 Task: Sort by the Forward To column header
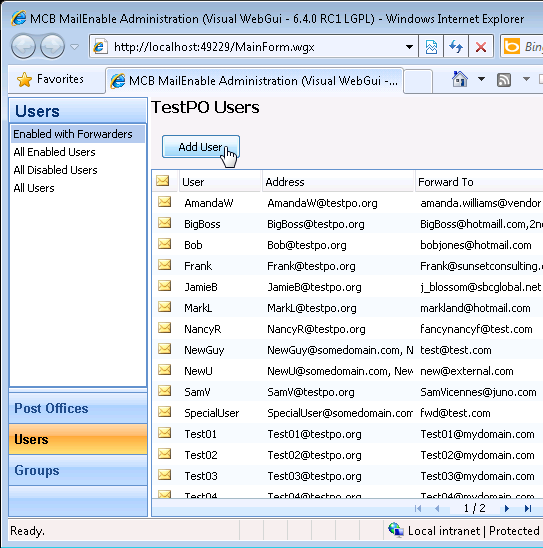tap(479, 182)
